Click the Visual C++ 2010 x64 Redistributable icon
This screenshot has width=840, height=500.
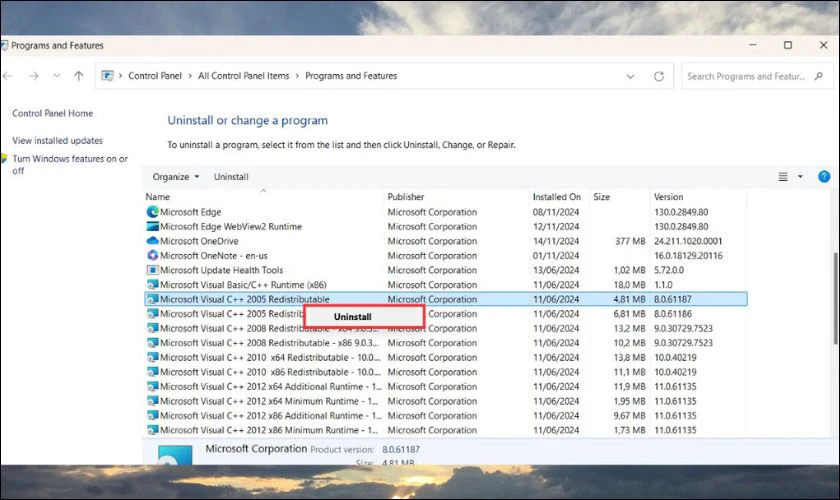(x=153, y=357)
